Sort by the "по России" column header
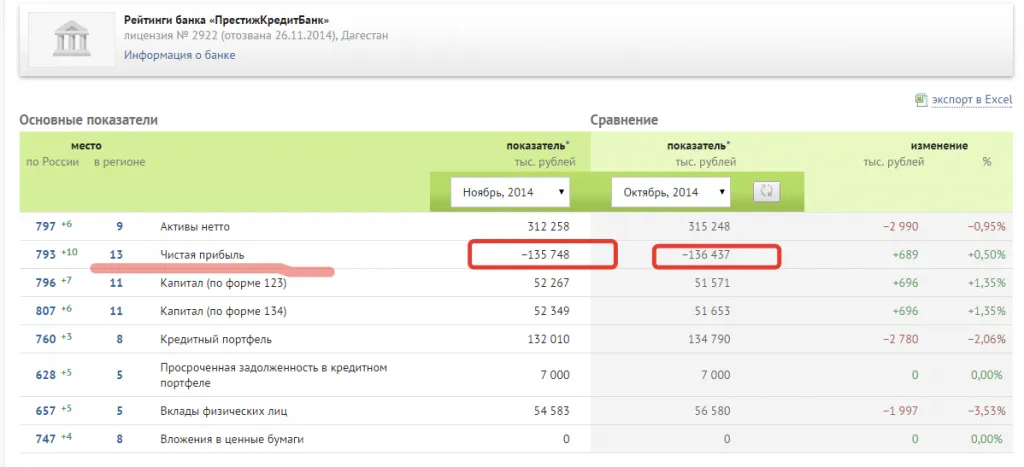Viewport: 1024px width, 467px height. point(52,162)
